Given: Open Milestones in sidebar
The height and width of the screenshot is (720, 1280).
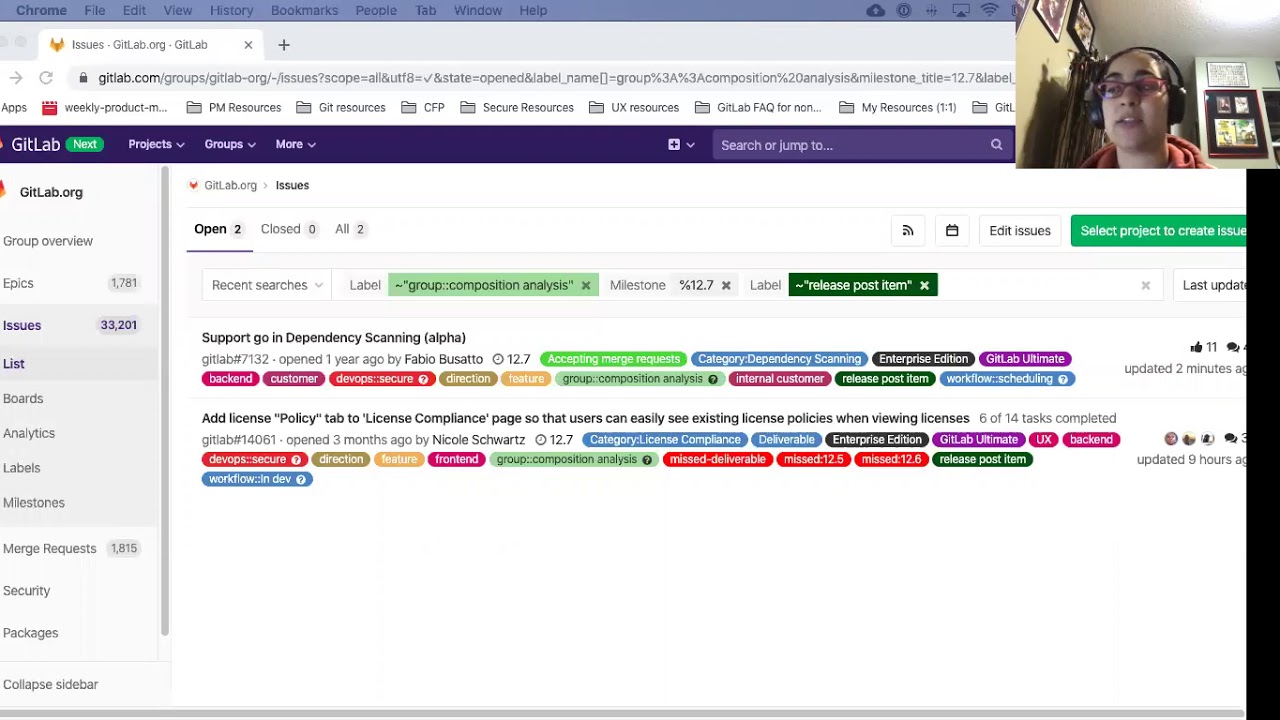Looking at the screenshot, I should (x=34, y=503).
